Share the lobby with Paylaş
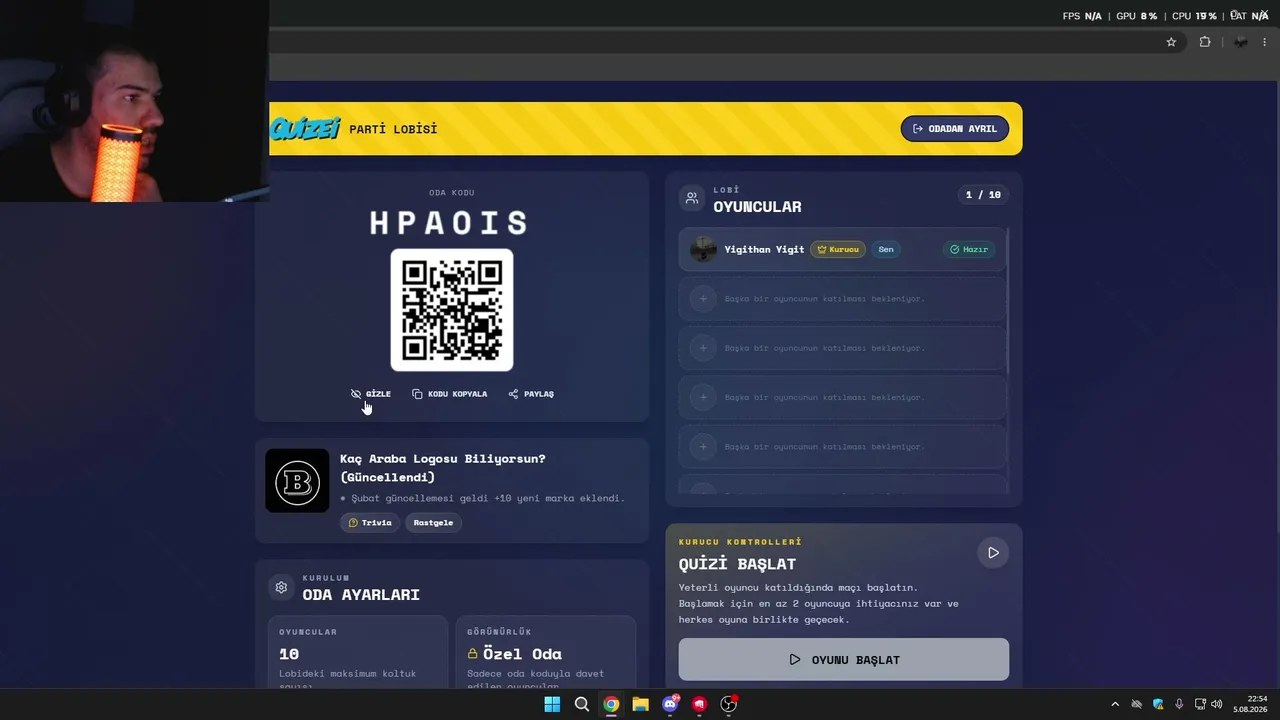The height and width of the screenshot is (720, 1280). tap(531, 394)
